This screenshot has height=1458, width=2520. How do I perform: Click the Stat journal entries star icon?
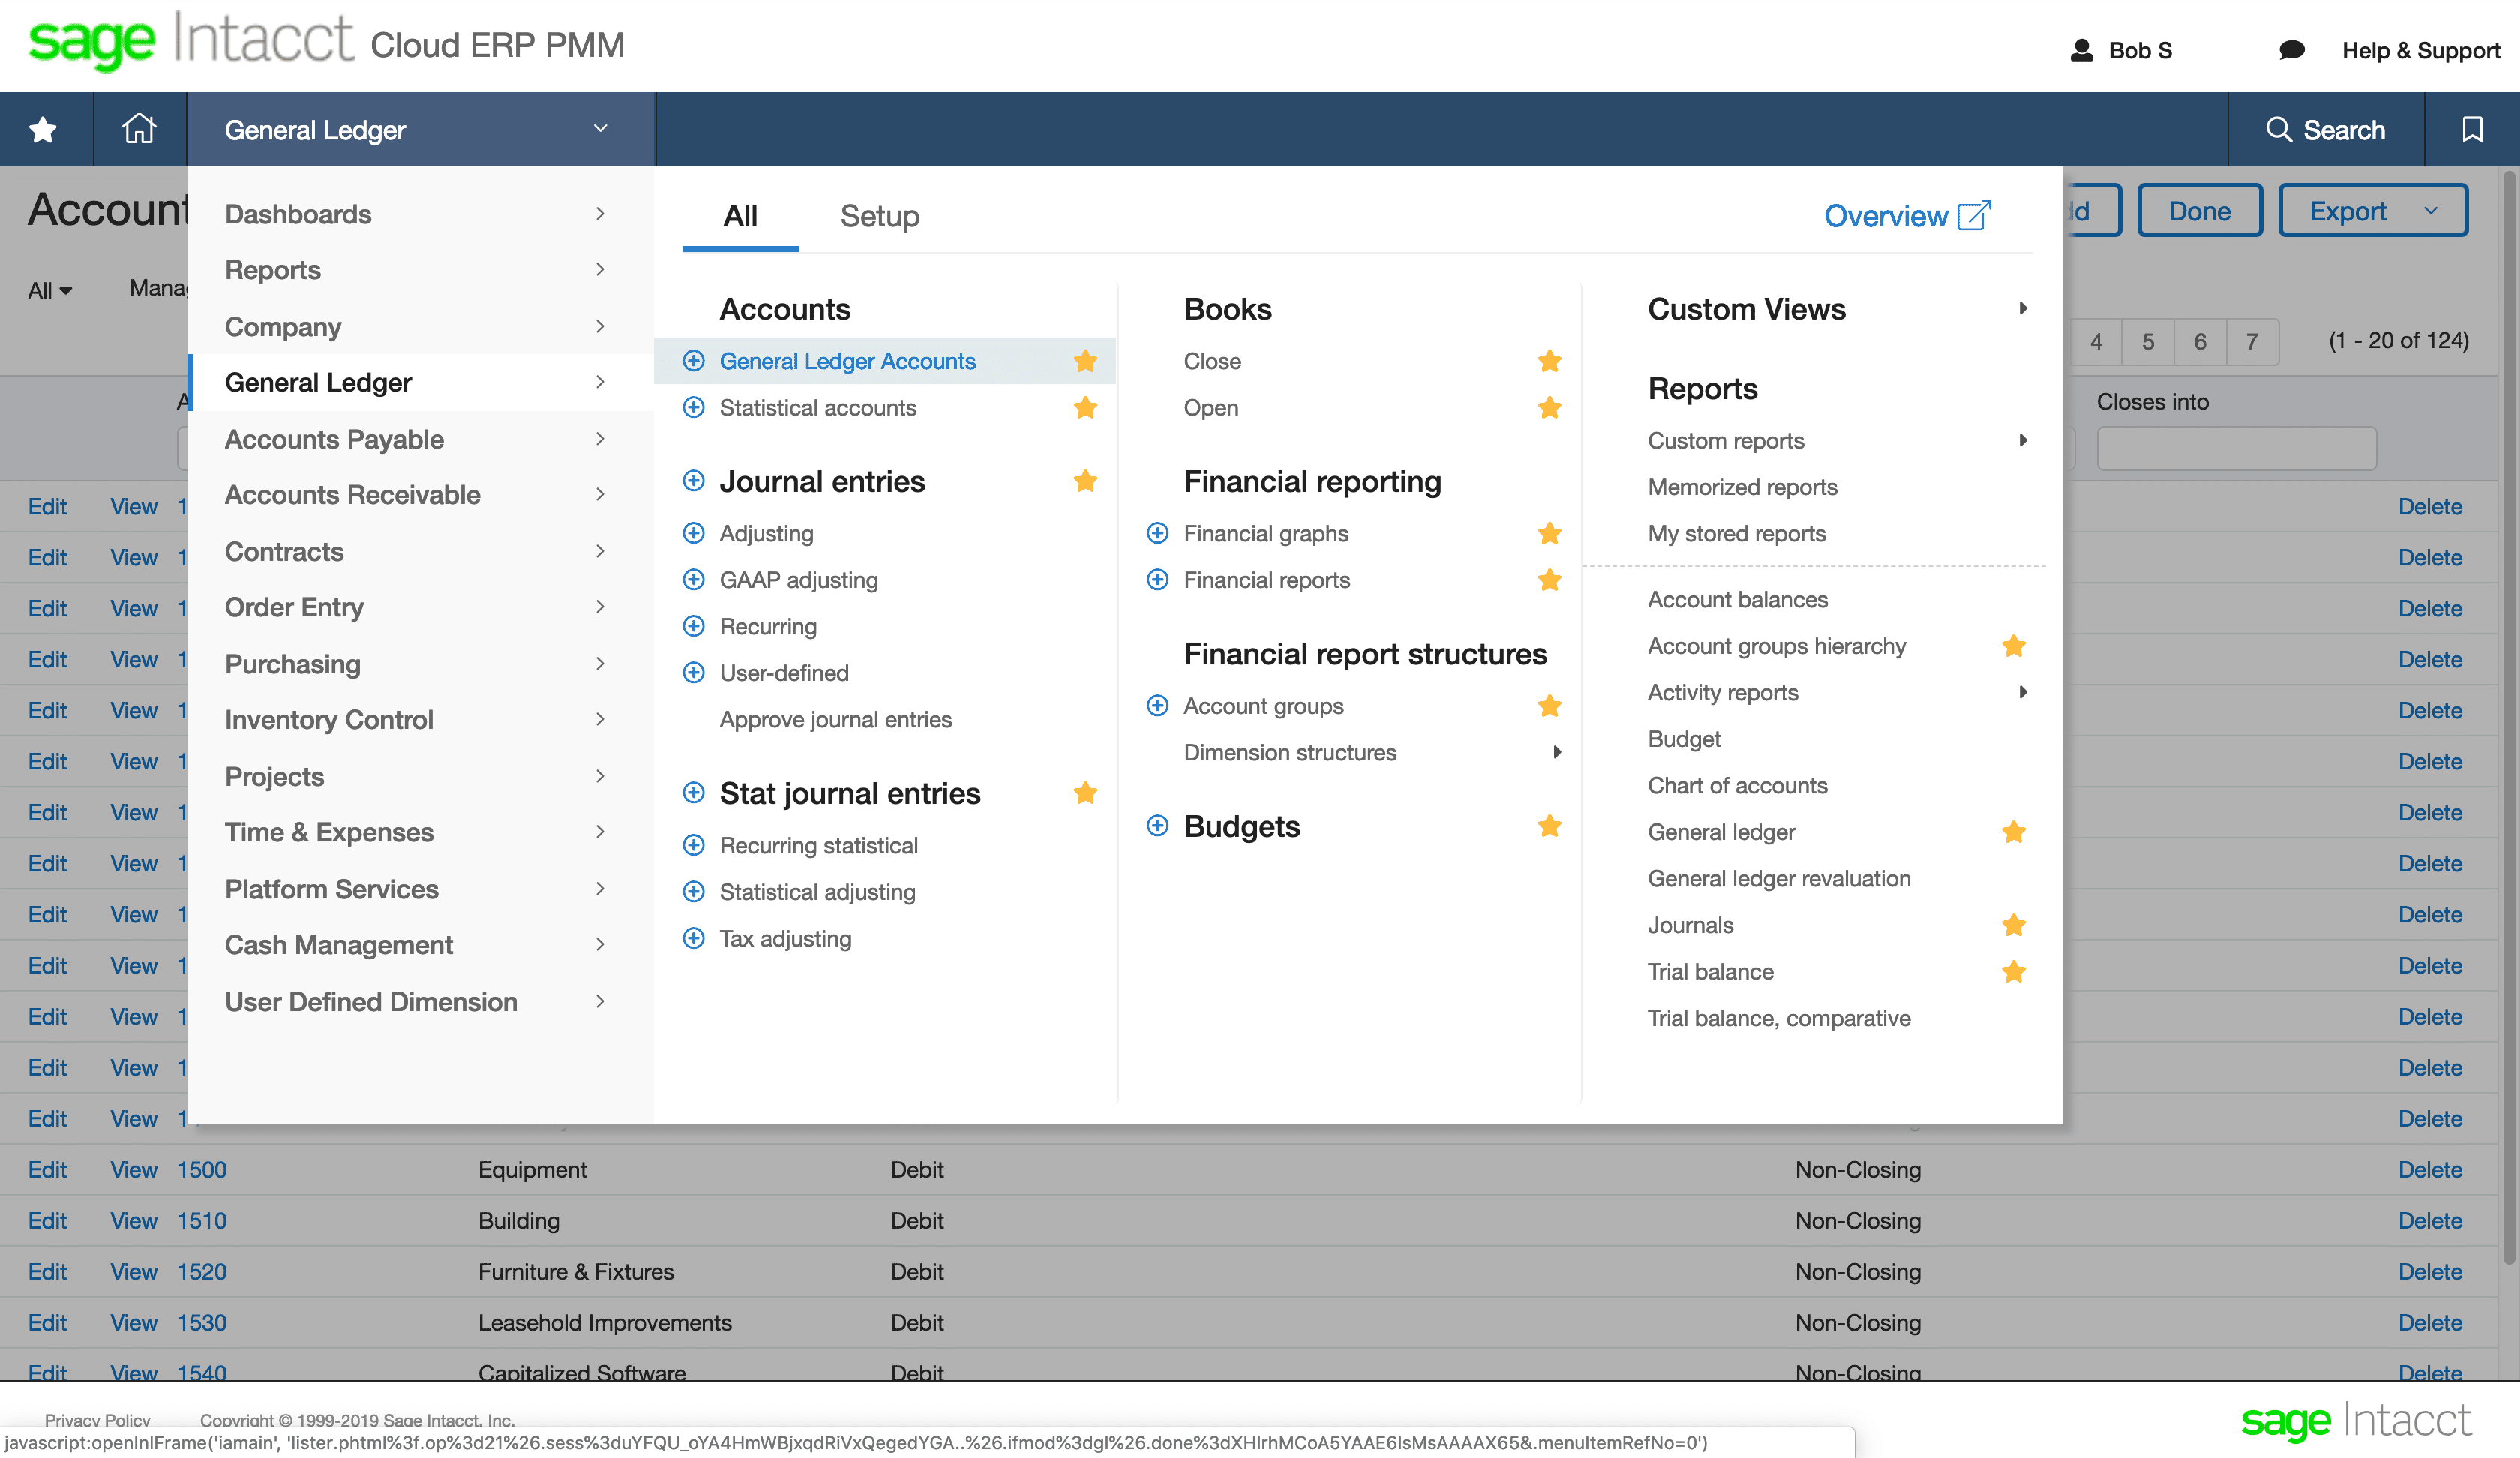point(1087,793)
